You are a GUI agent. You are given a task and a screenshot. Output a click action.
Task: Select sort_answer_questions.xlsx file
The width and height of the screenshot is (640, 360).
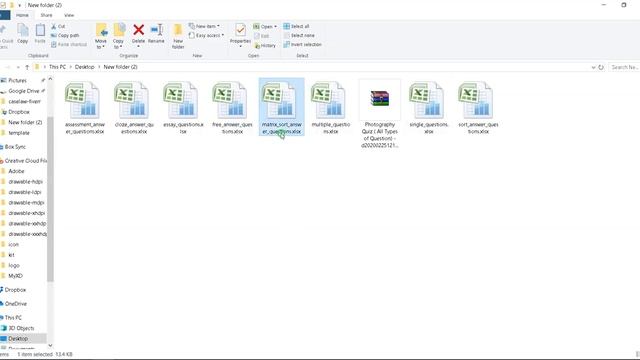(x=478, y=108)
